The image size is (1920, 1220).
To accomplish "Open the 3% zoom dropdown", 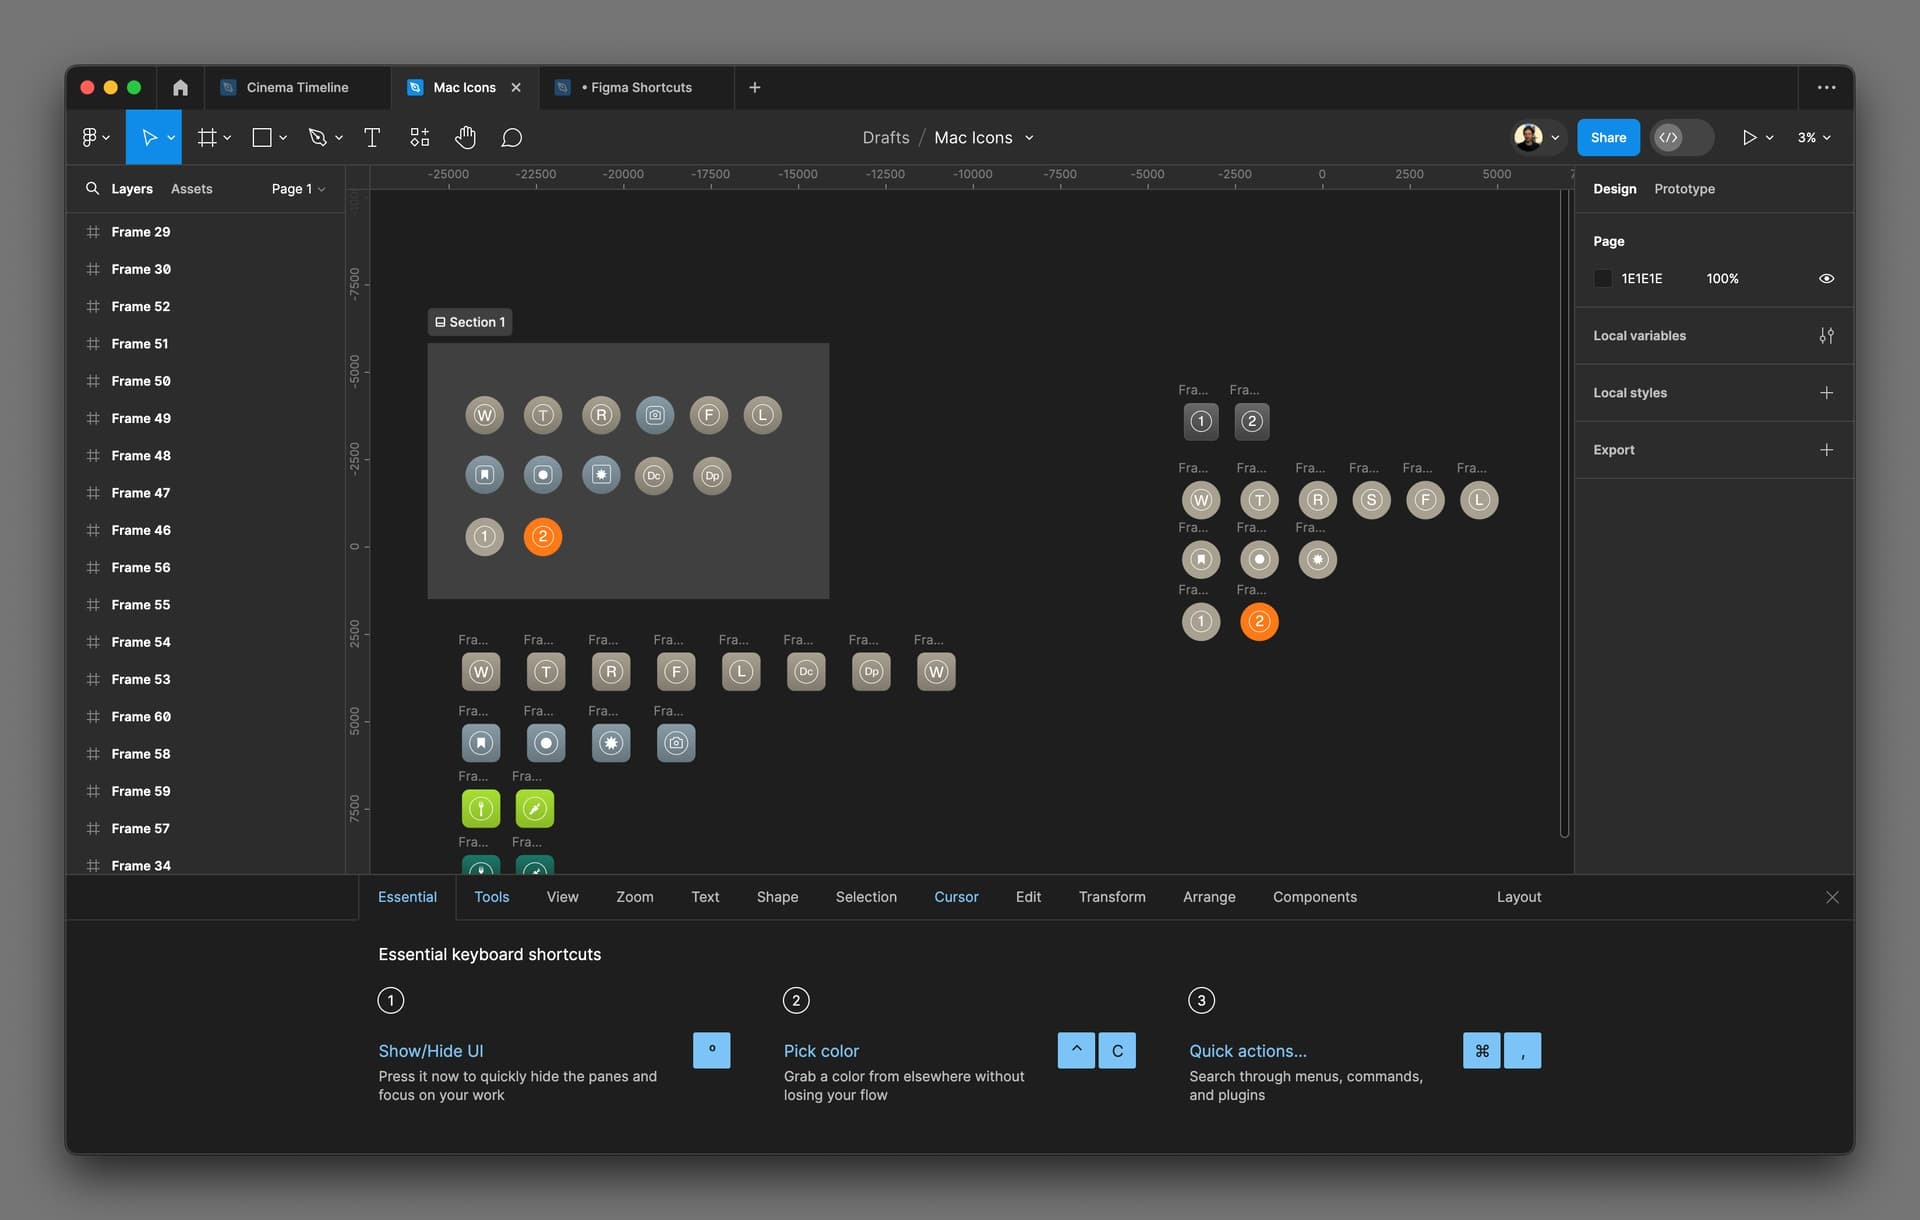I will coord(1814,138).
